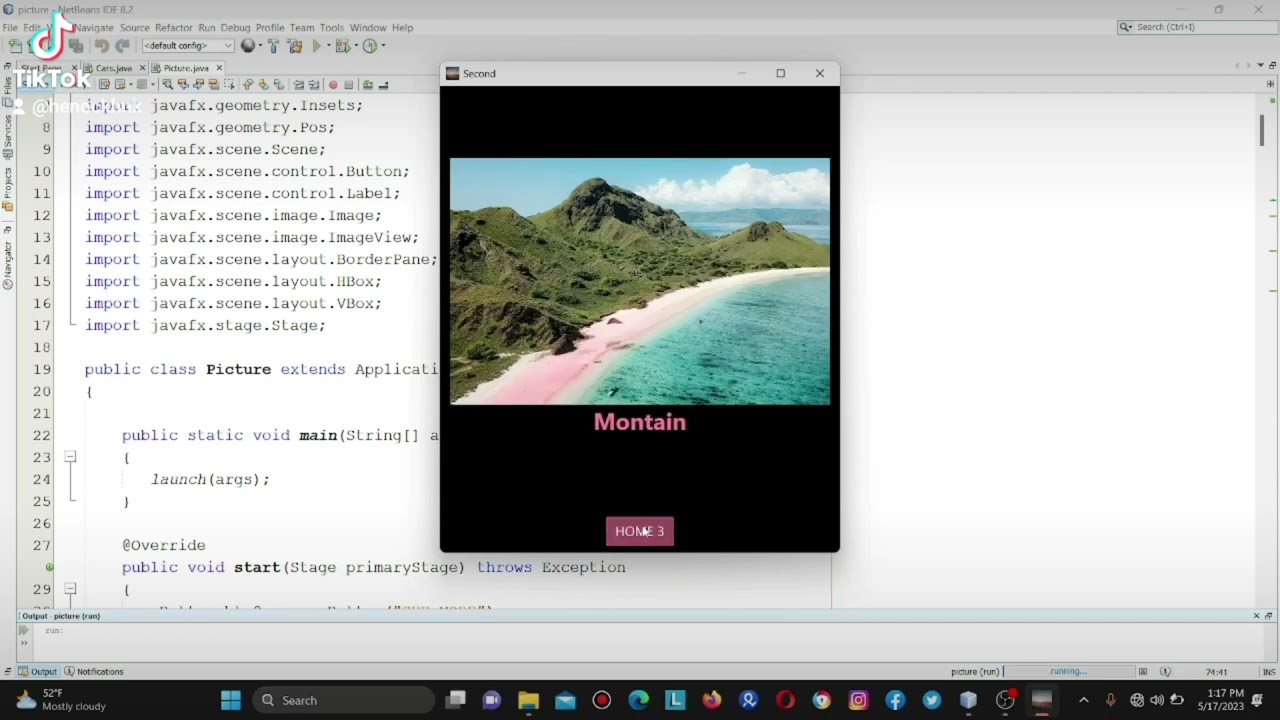Open File Explorer from the taskbar
The width and height of the screenshot is (1280, 720).
[x=528, y=700]
